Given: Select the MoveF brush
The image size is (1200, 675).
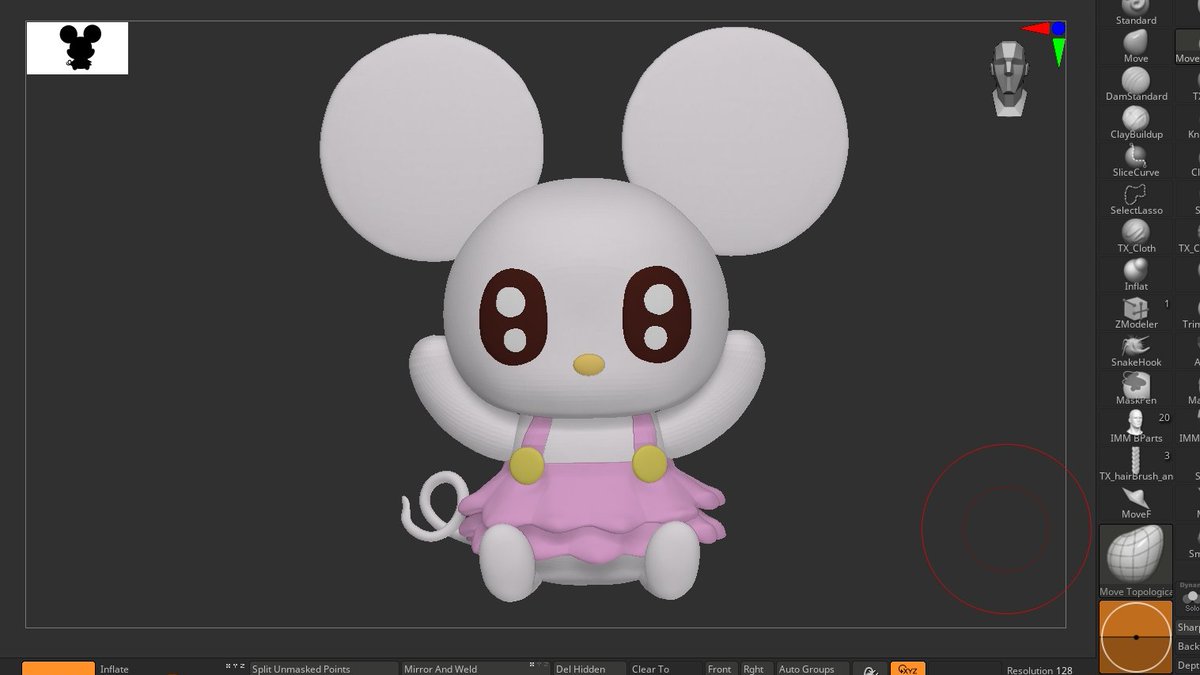Looking at the screenshot, I should (1135, 502).
